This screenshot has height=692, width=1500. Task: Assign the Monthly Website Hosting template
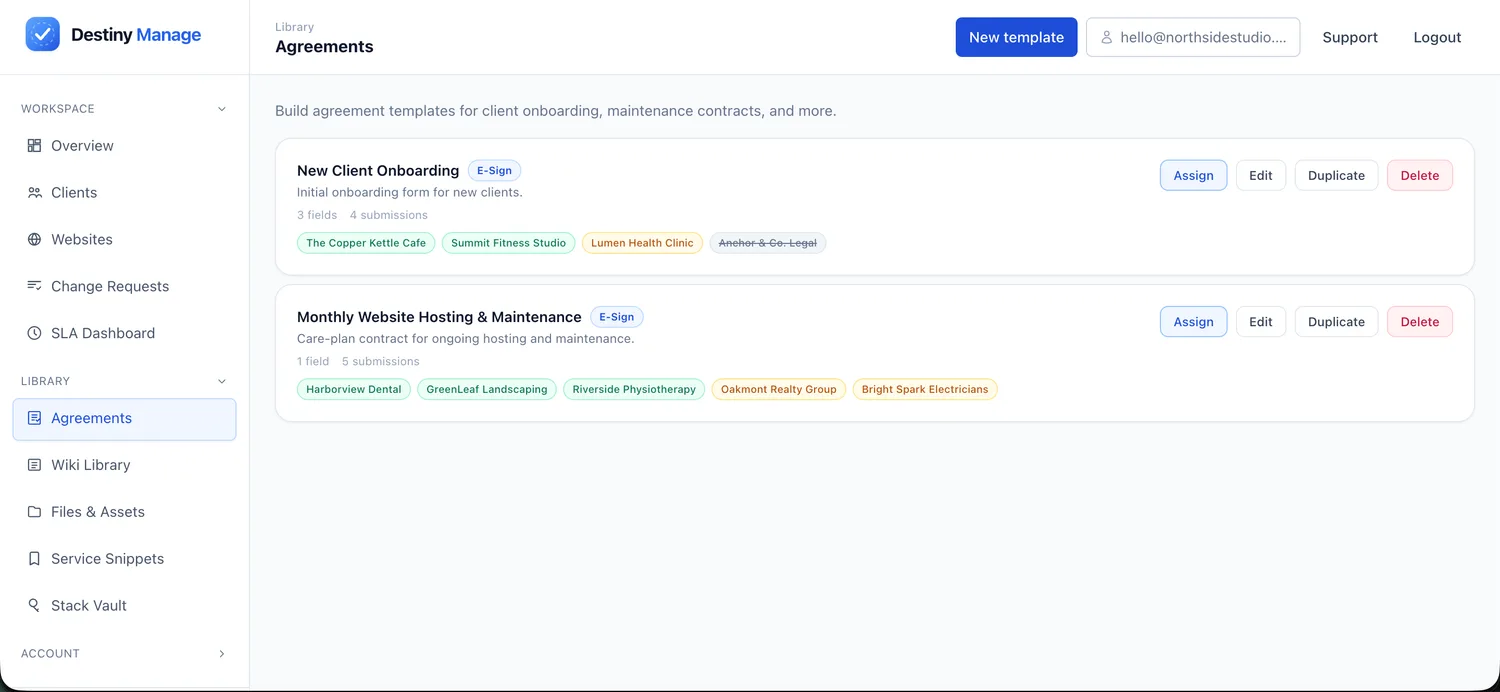click(x=1193, y=322)
